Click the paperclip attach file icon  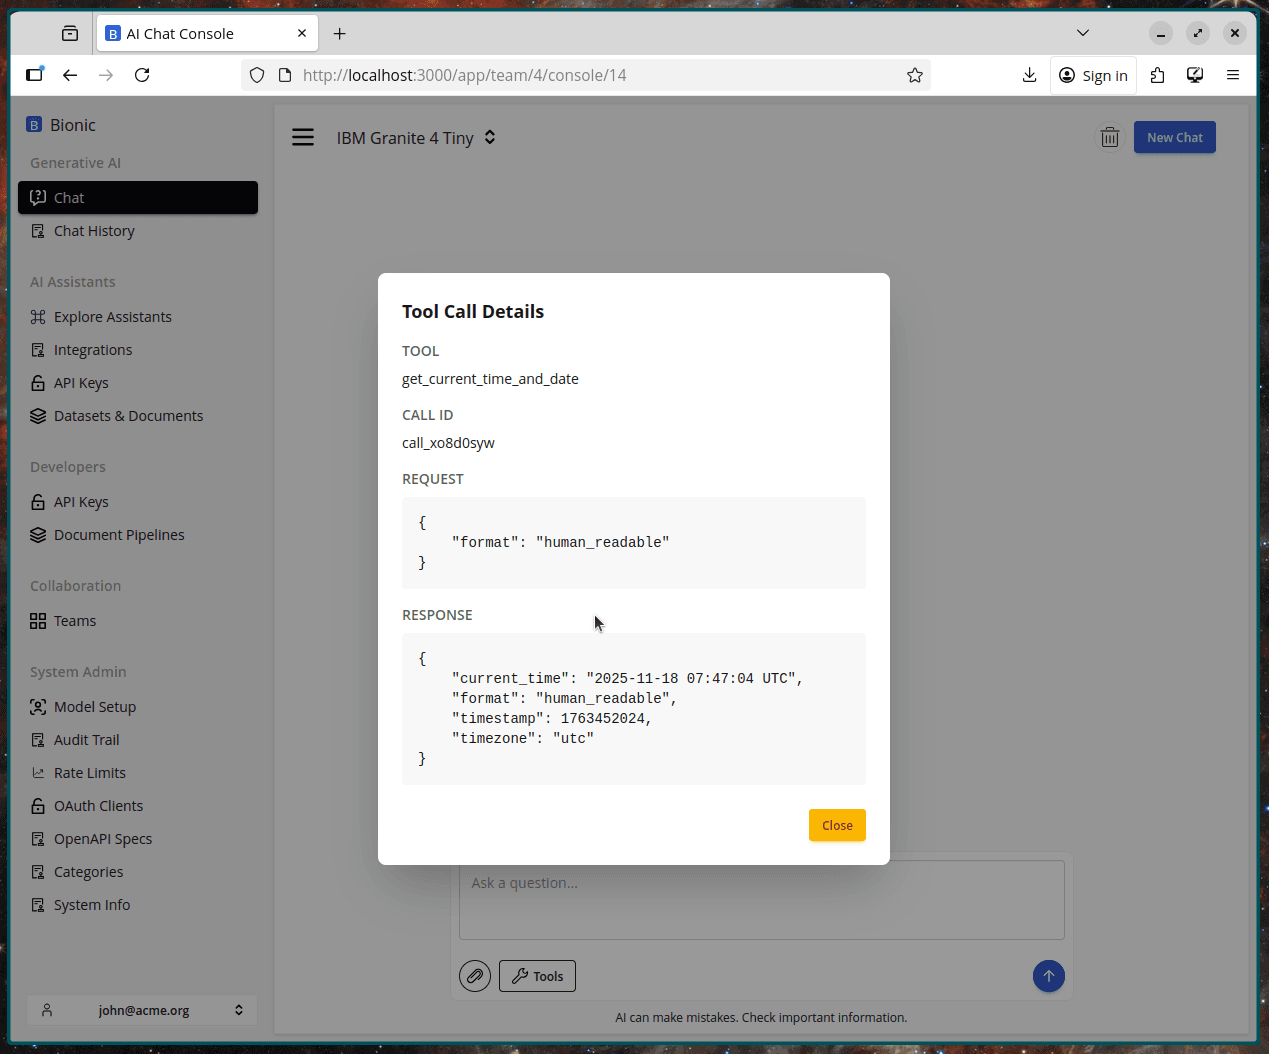pos(475,976)
